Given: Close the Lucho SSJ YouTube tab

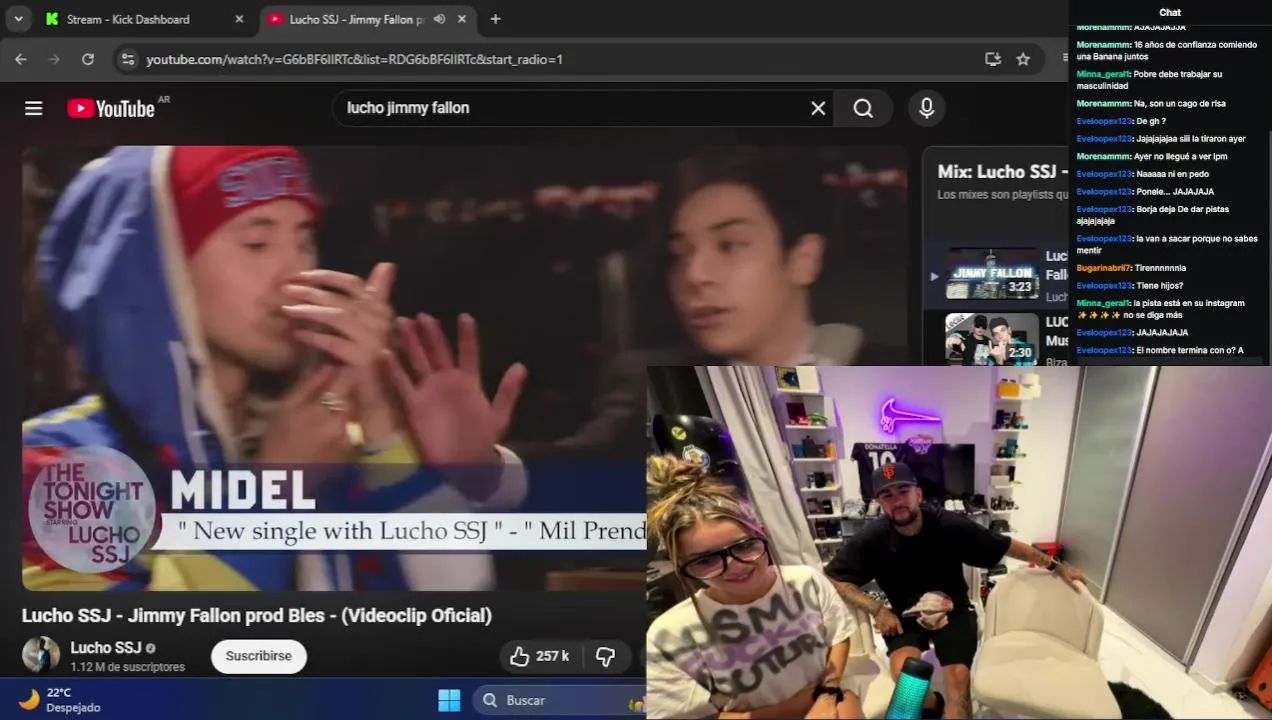Looking at the screenshot, I should pos(461,19).
